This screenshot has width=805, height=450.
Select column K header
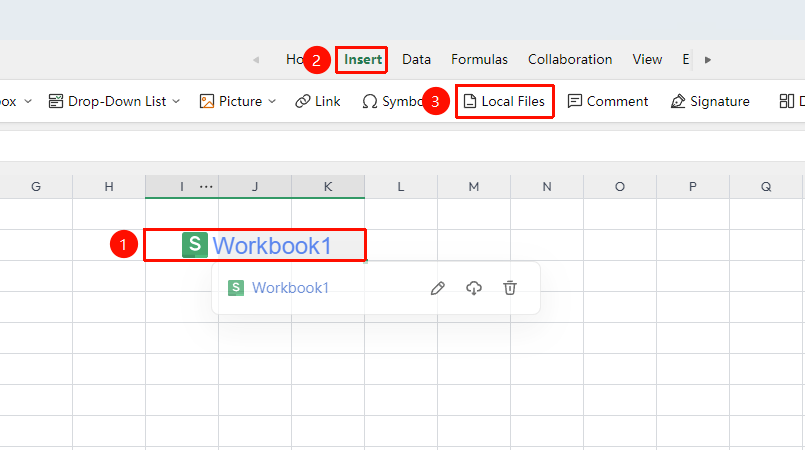(328, 187)
